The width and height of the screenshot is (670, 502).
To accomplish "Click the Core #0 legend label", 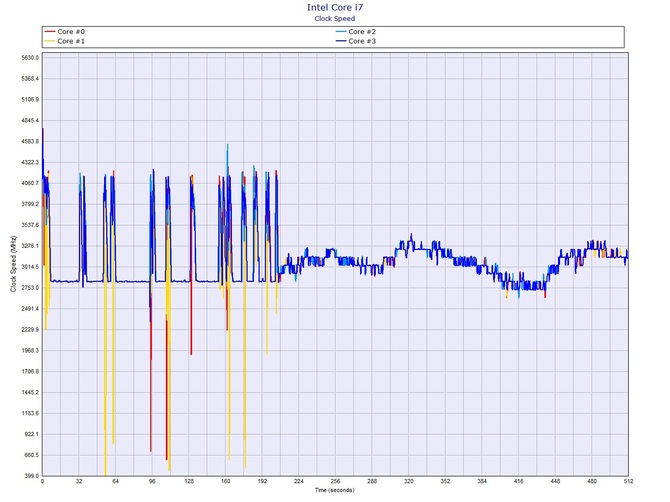I will pos(71,32).
